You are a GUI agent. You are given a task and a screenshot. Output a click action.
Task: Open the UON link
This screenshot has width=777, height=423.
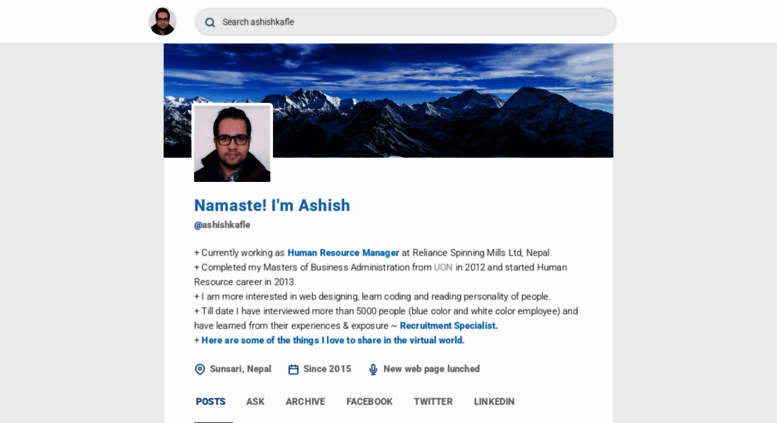[443, 267]
